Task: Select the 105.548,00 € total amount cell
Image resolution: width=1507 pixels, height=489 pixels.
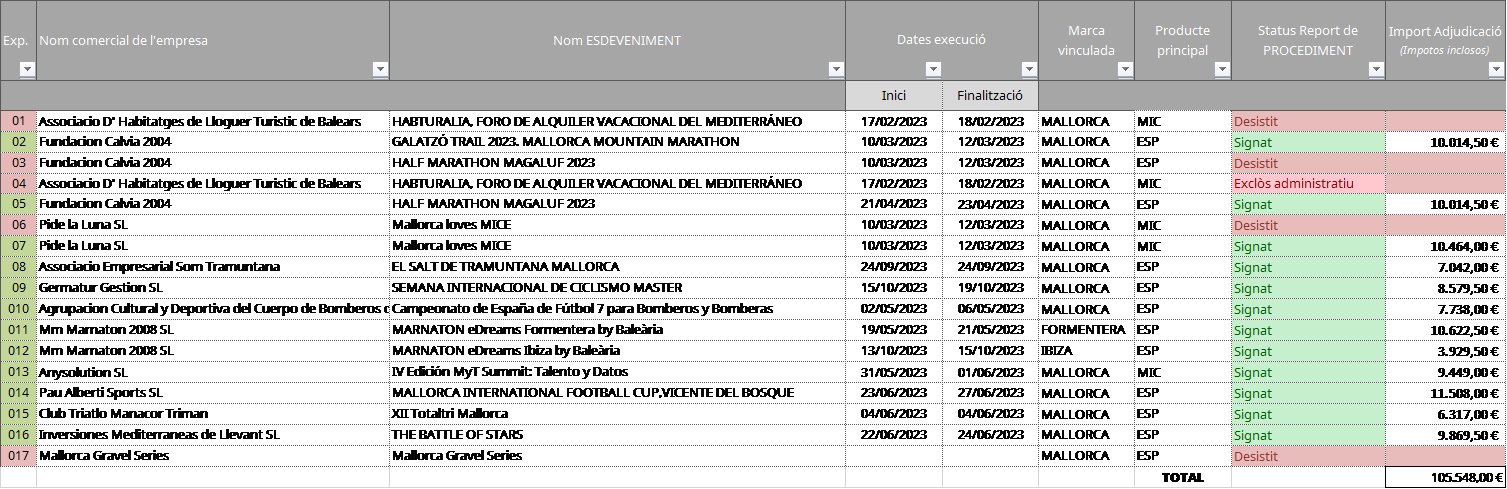Action: pyautogui.click(x=1445, y=477)
